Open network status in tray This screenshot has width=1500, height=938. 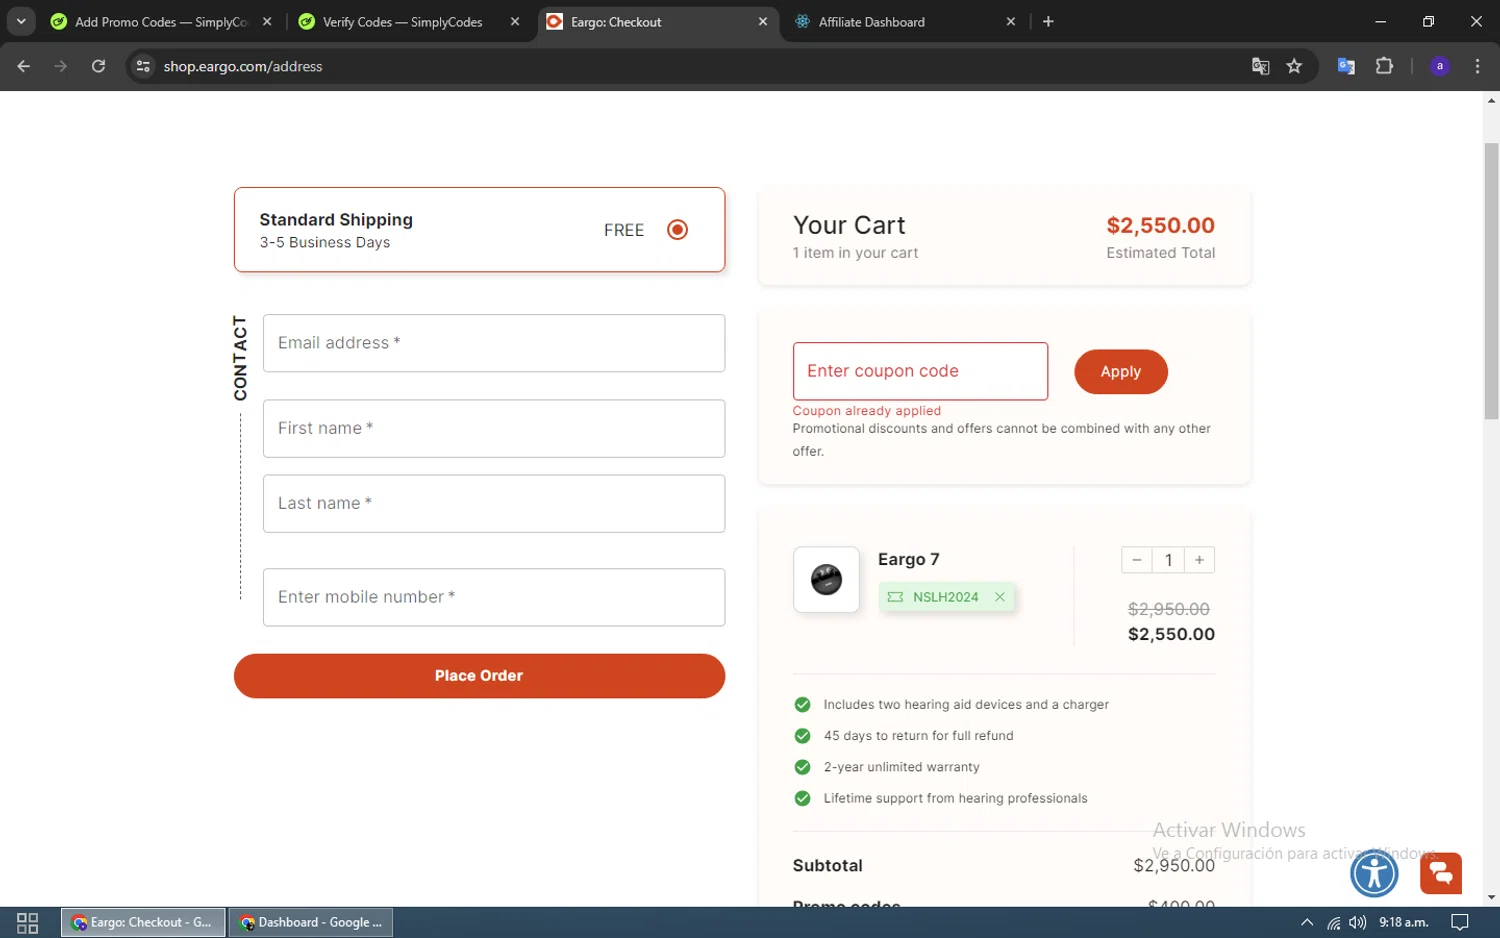pyautogui.click(x=1333, y=922)
